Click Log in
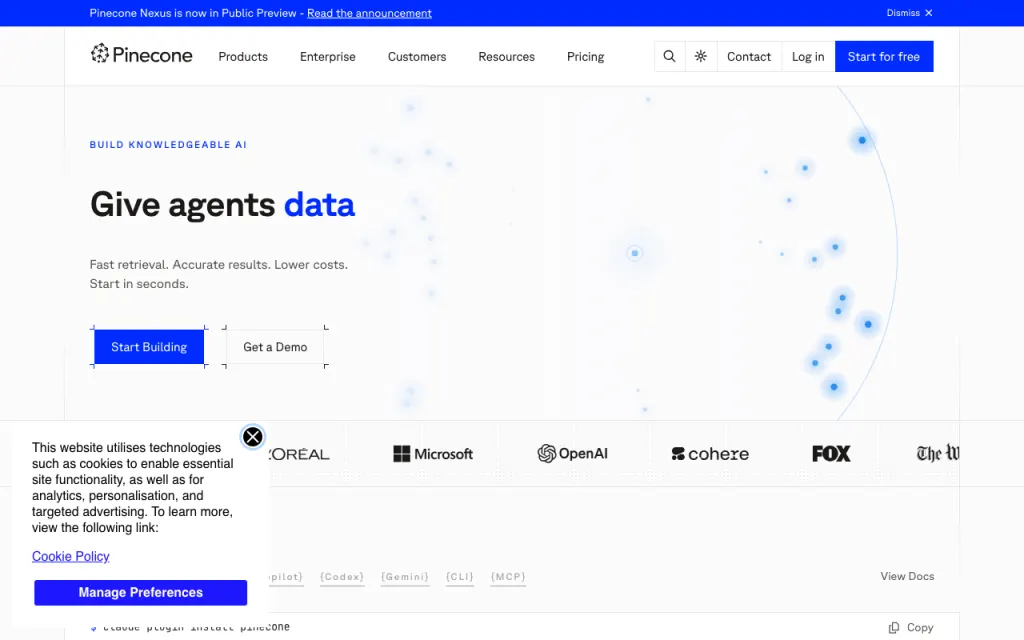This screenshot has height=640, width=1024. pos(808,56)
